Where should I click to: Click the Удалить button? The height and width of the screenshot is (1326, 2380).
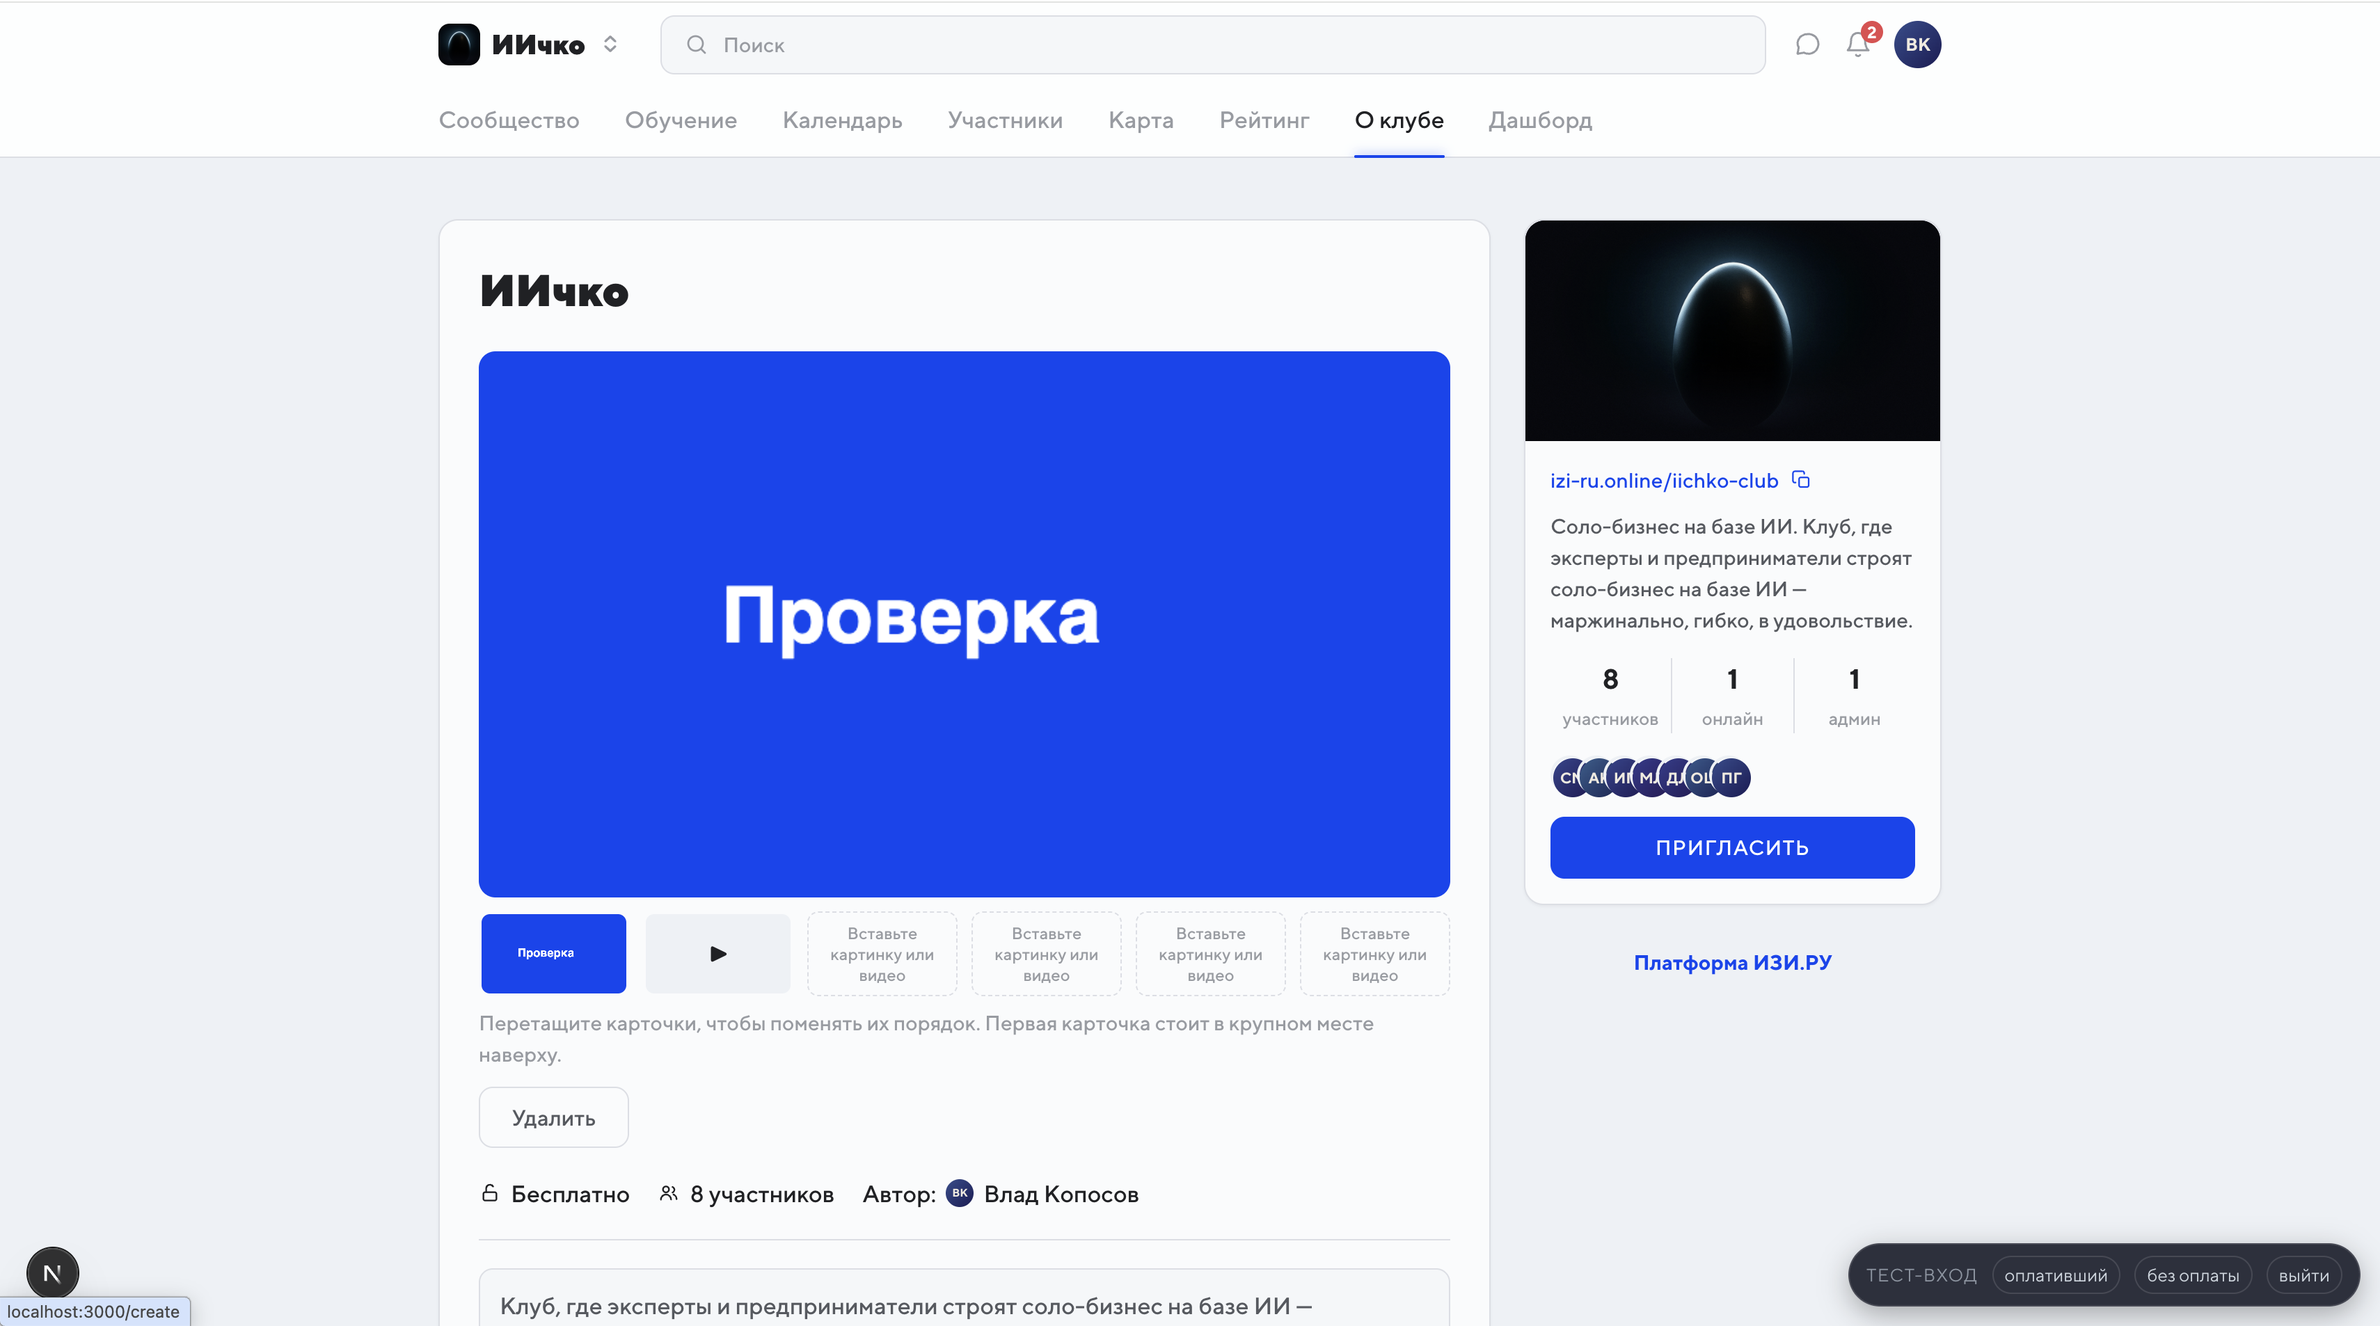[x=554, y=1117]
